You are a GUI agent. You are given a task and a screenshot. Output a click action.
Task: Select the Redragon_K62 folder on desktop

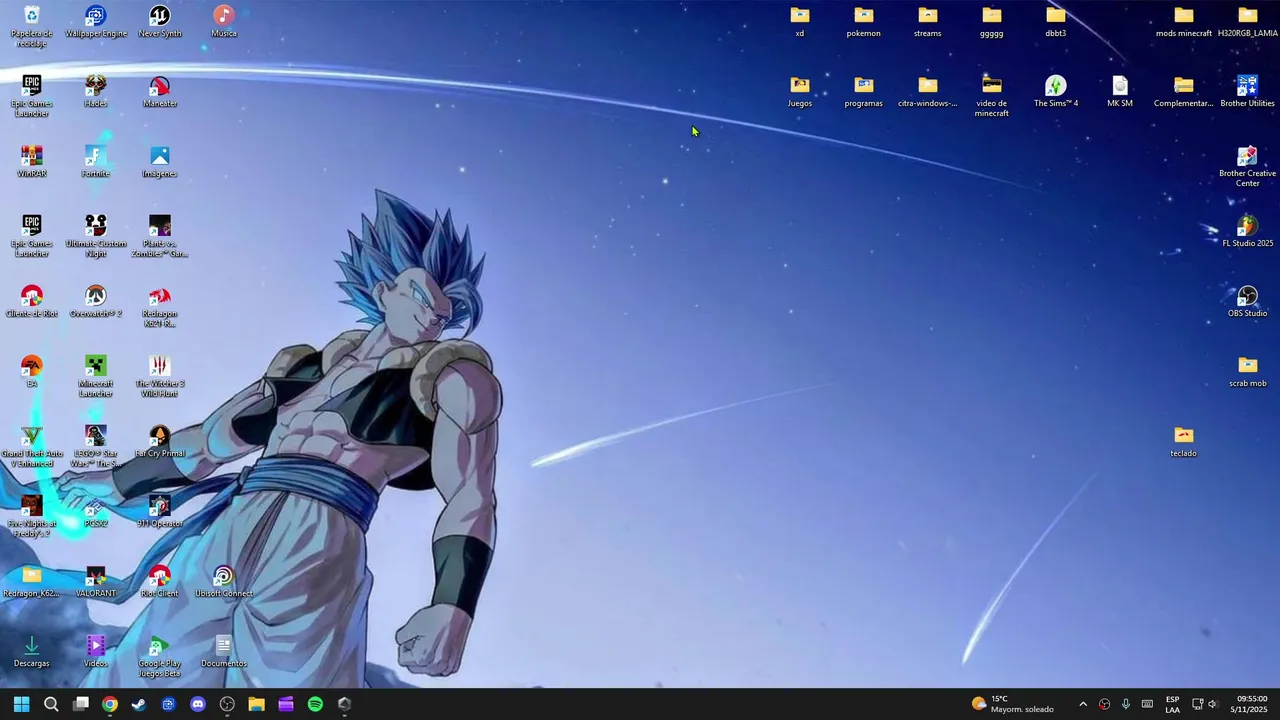32,582
